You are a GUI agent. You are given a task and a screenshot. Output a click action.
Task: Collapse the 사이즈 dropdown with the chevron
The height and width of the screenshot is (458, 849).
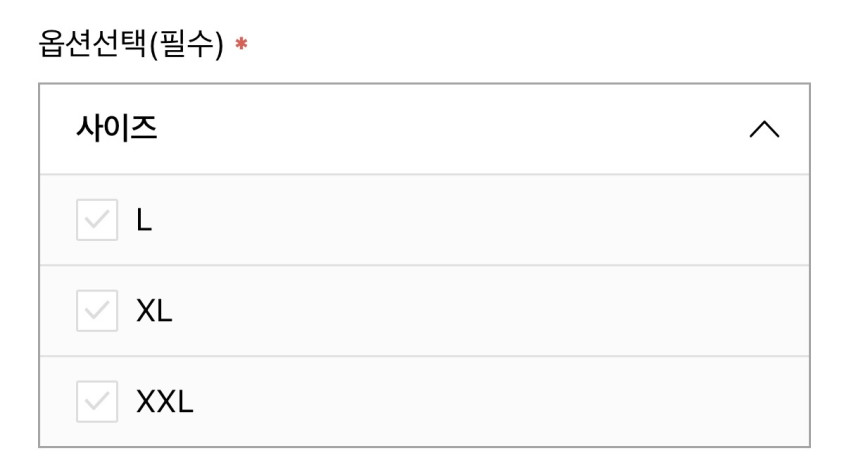point(764,130)
